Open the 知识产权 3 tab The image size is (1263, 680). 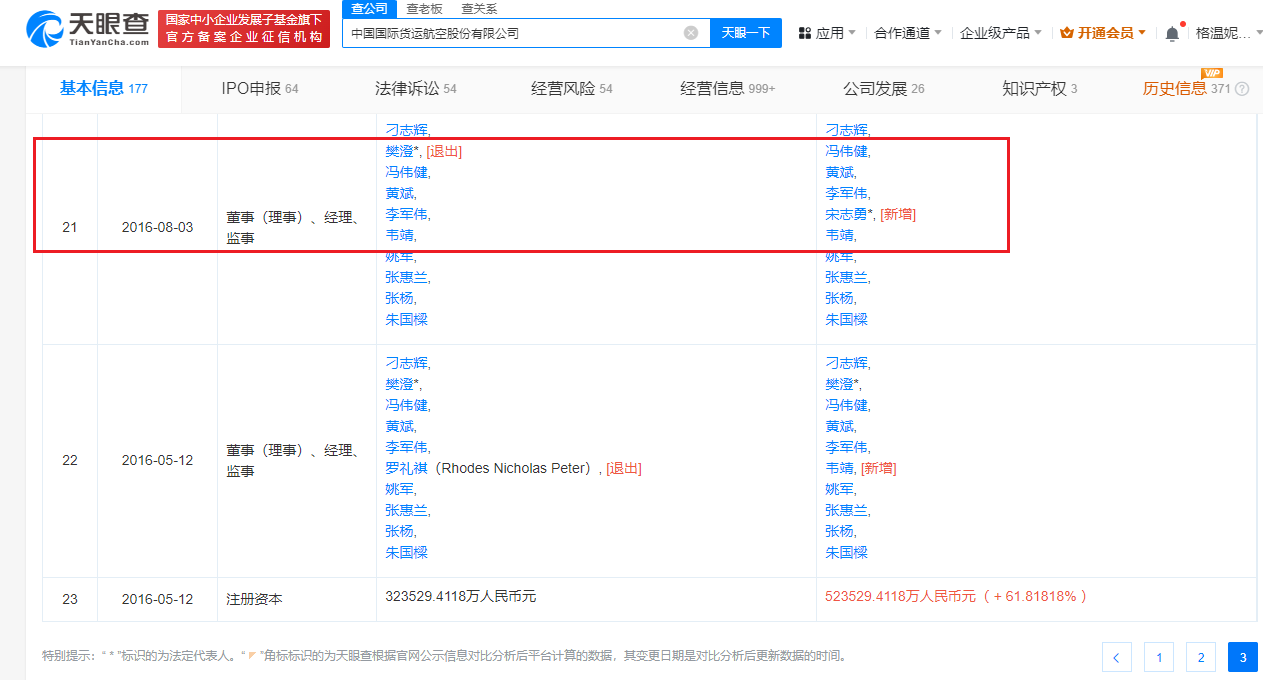pos(1040,89)
